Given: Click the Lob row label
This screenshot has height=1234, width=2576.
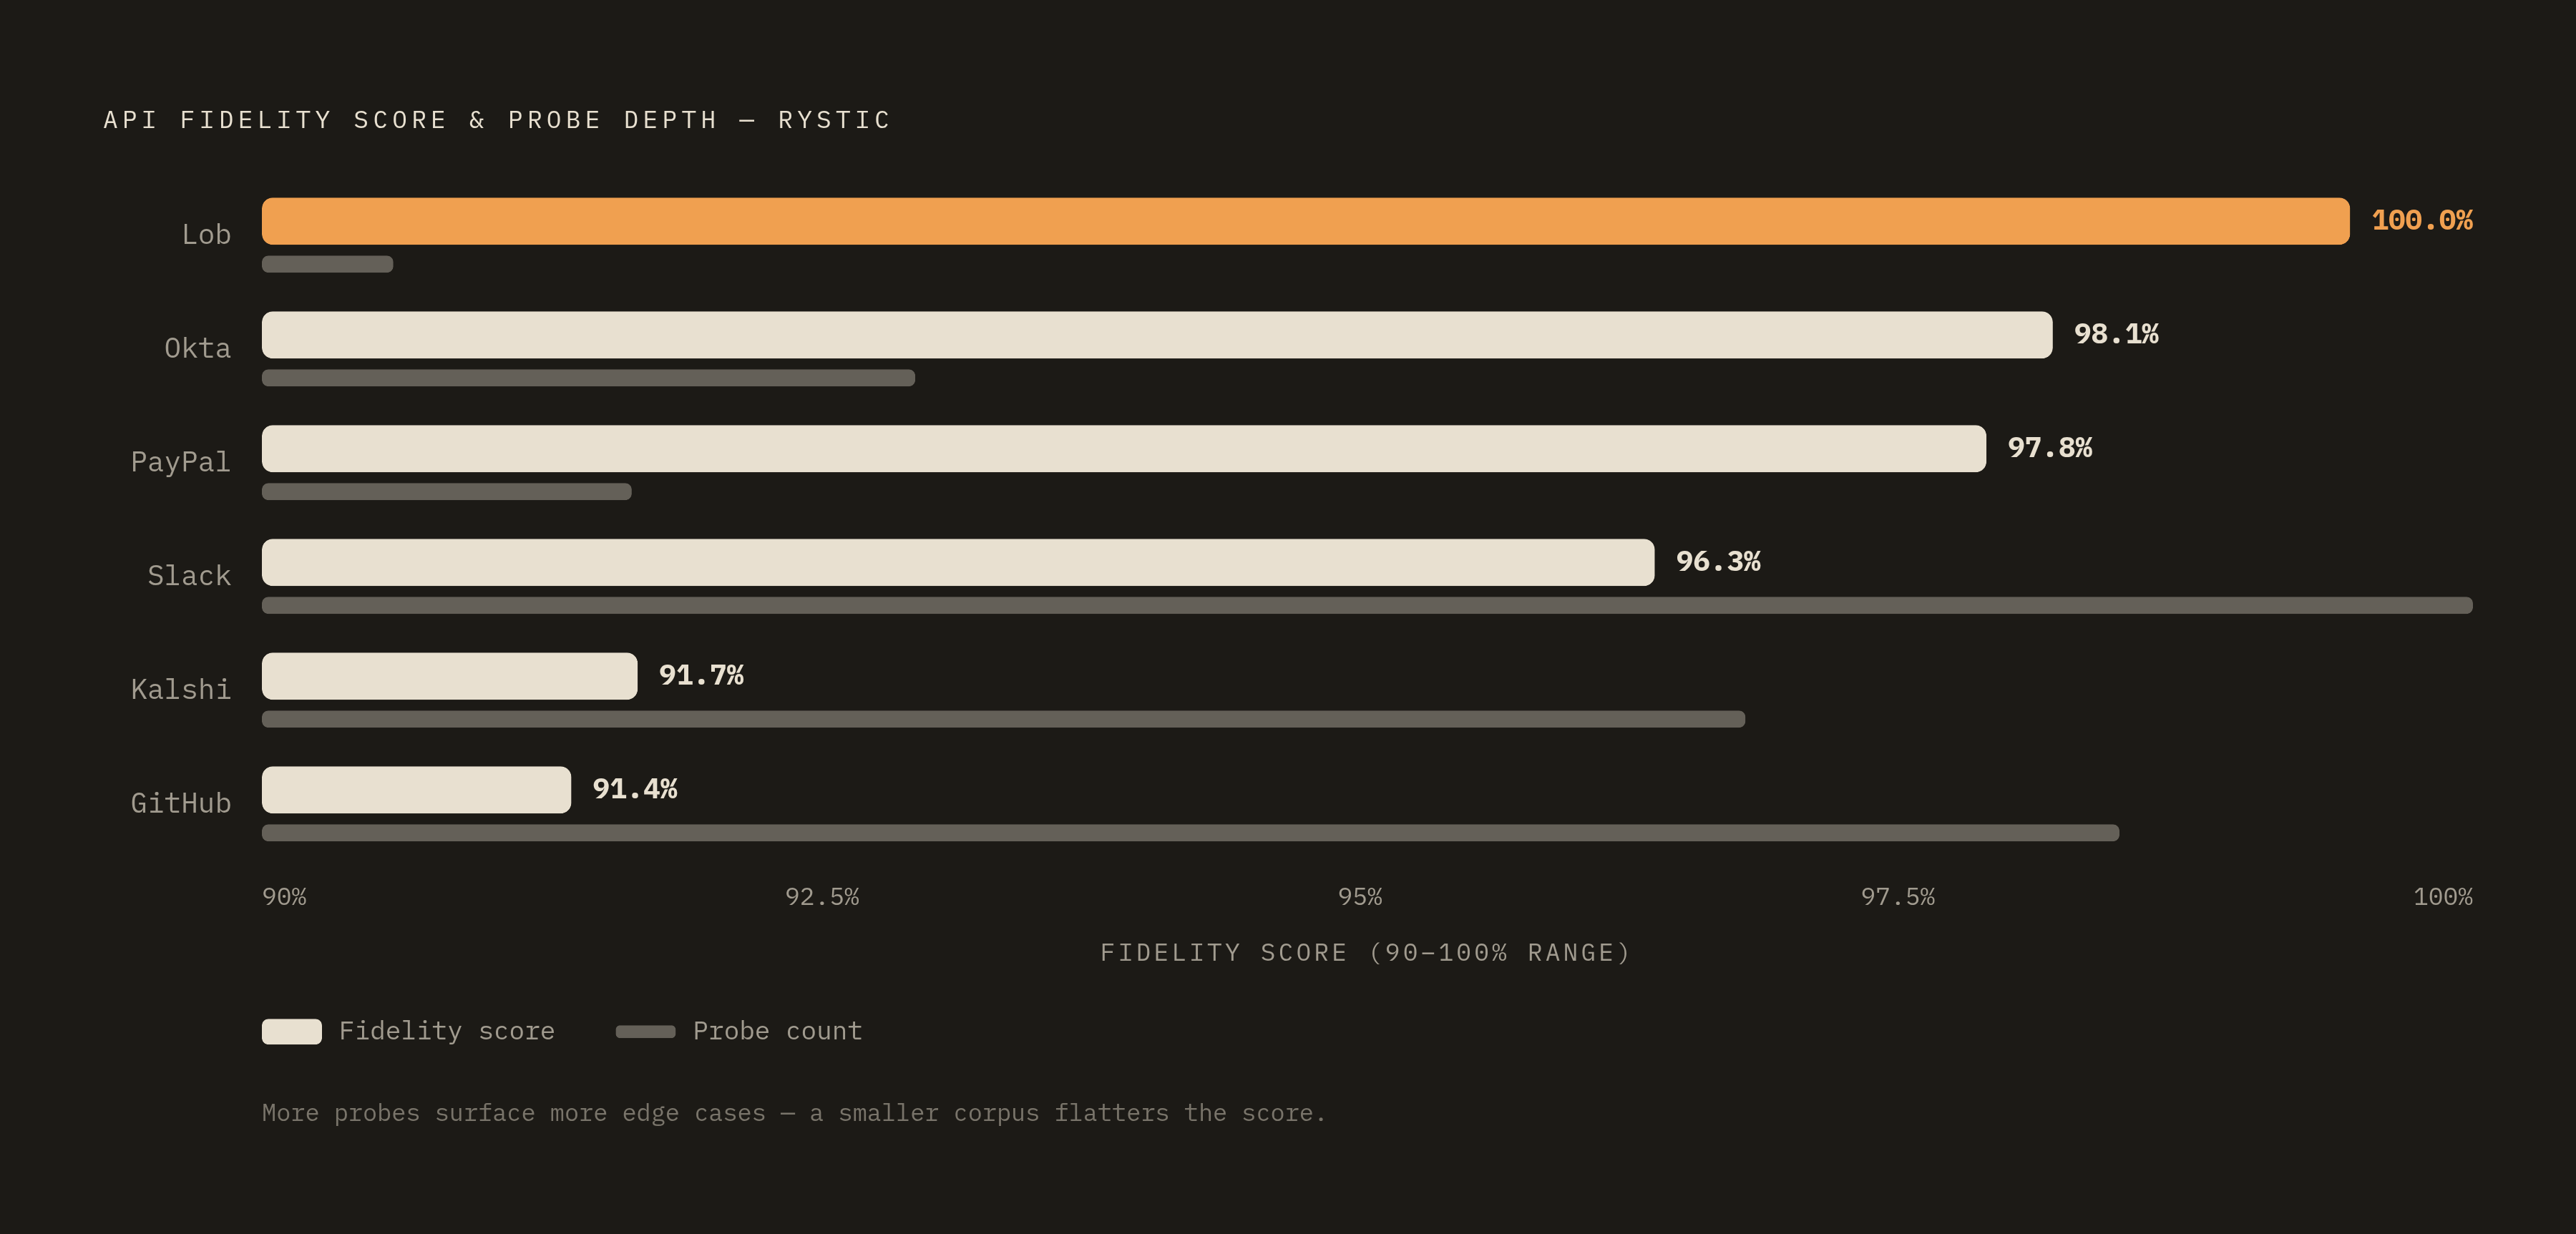Looking at the screenshot, I should tap(206, 235).
